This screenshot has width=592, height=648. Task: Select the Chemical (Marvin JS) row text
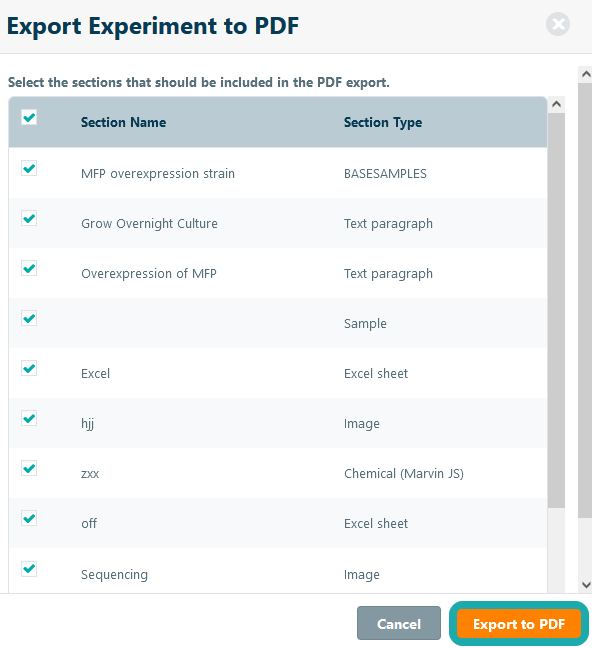pyautogui.click(x=404, y=474)
